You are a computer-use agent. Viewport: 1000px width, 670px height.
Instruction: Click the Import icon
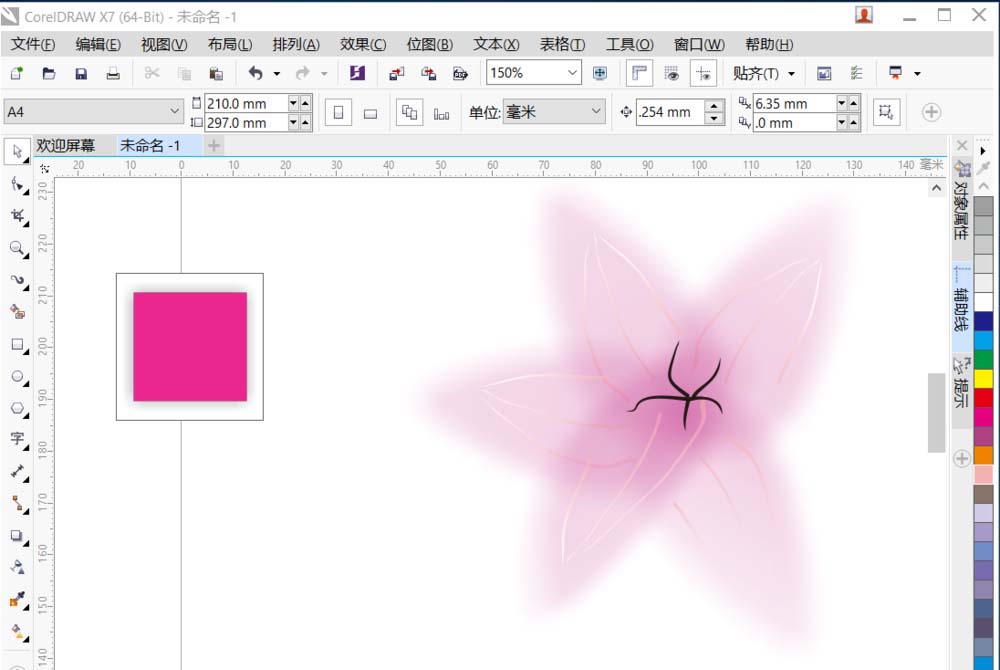[397, 73]
